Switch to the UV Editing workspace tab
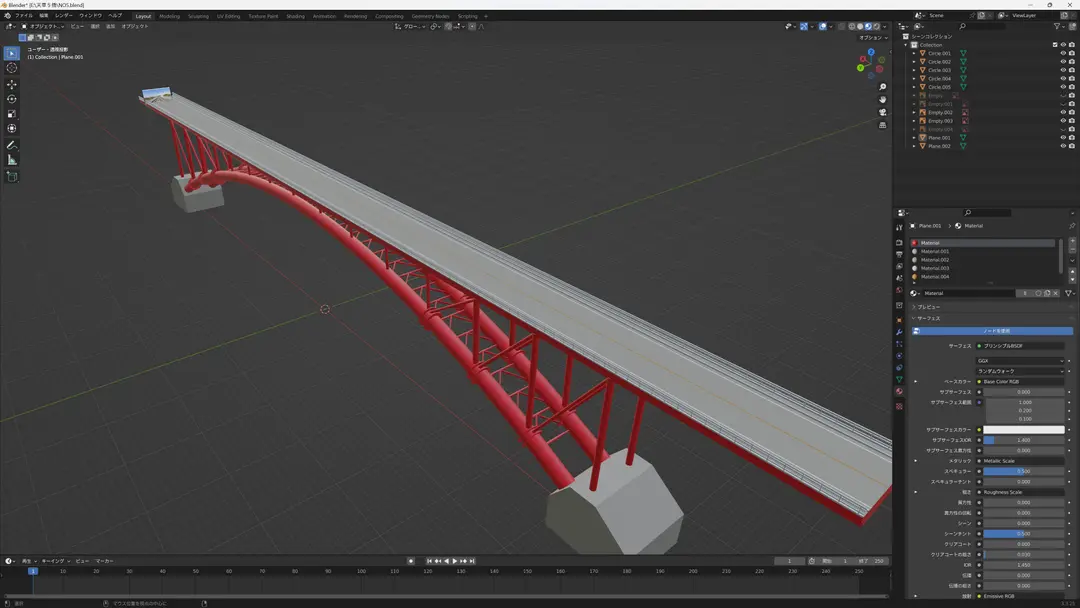This screenshot has width=1080, height=608. pos(229,16)
